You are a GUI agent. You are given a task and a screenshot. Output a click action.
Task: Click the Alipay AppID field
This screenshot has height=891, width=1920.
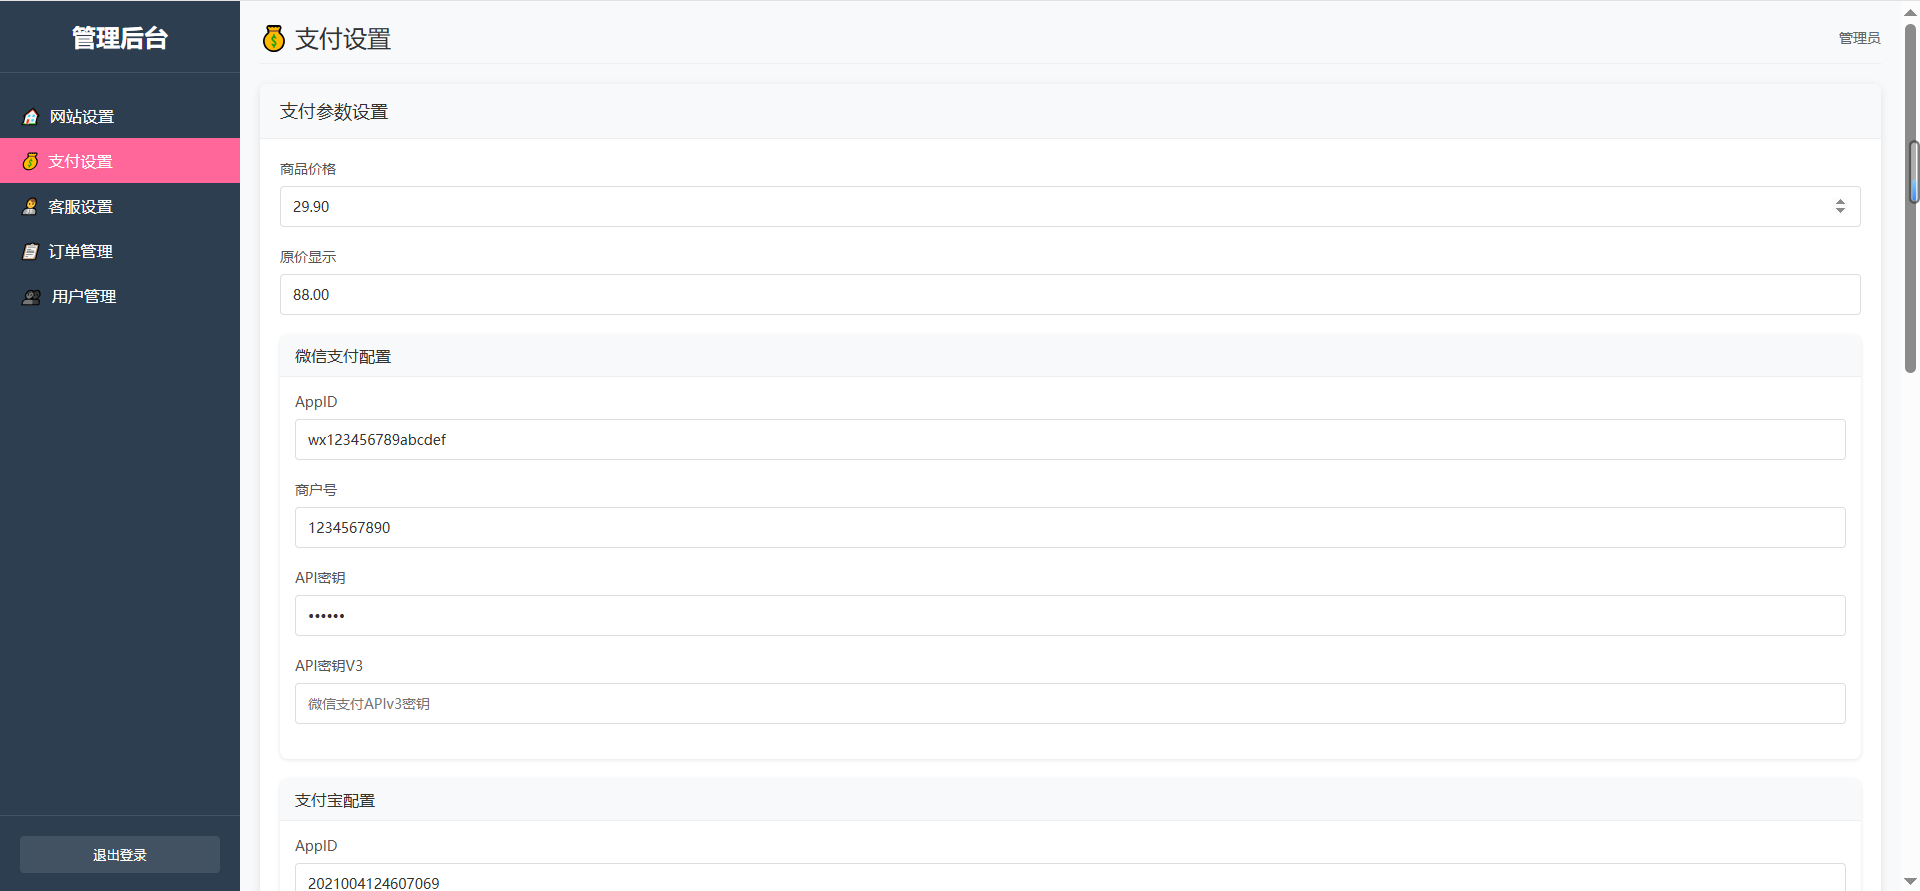(1070, 878)
